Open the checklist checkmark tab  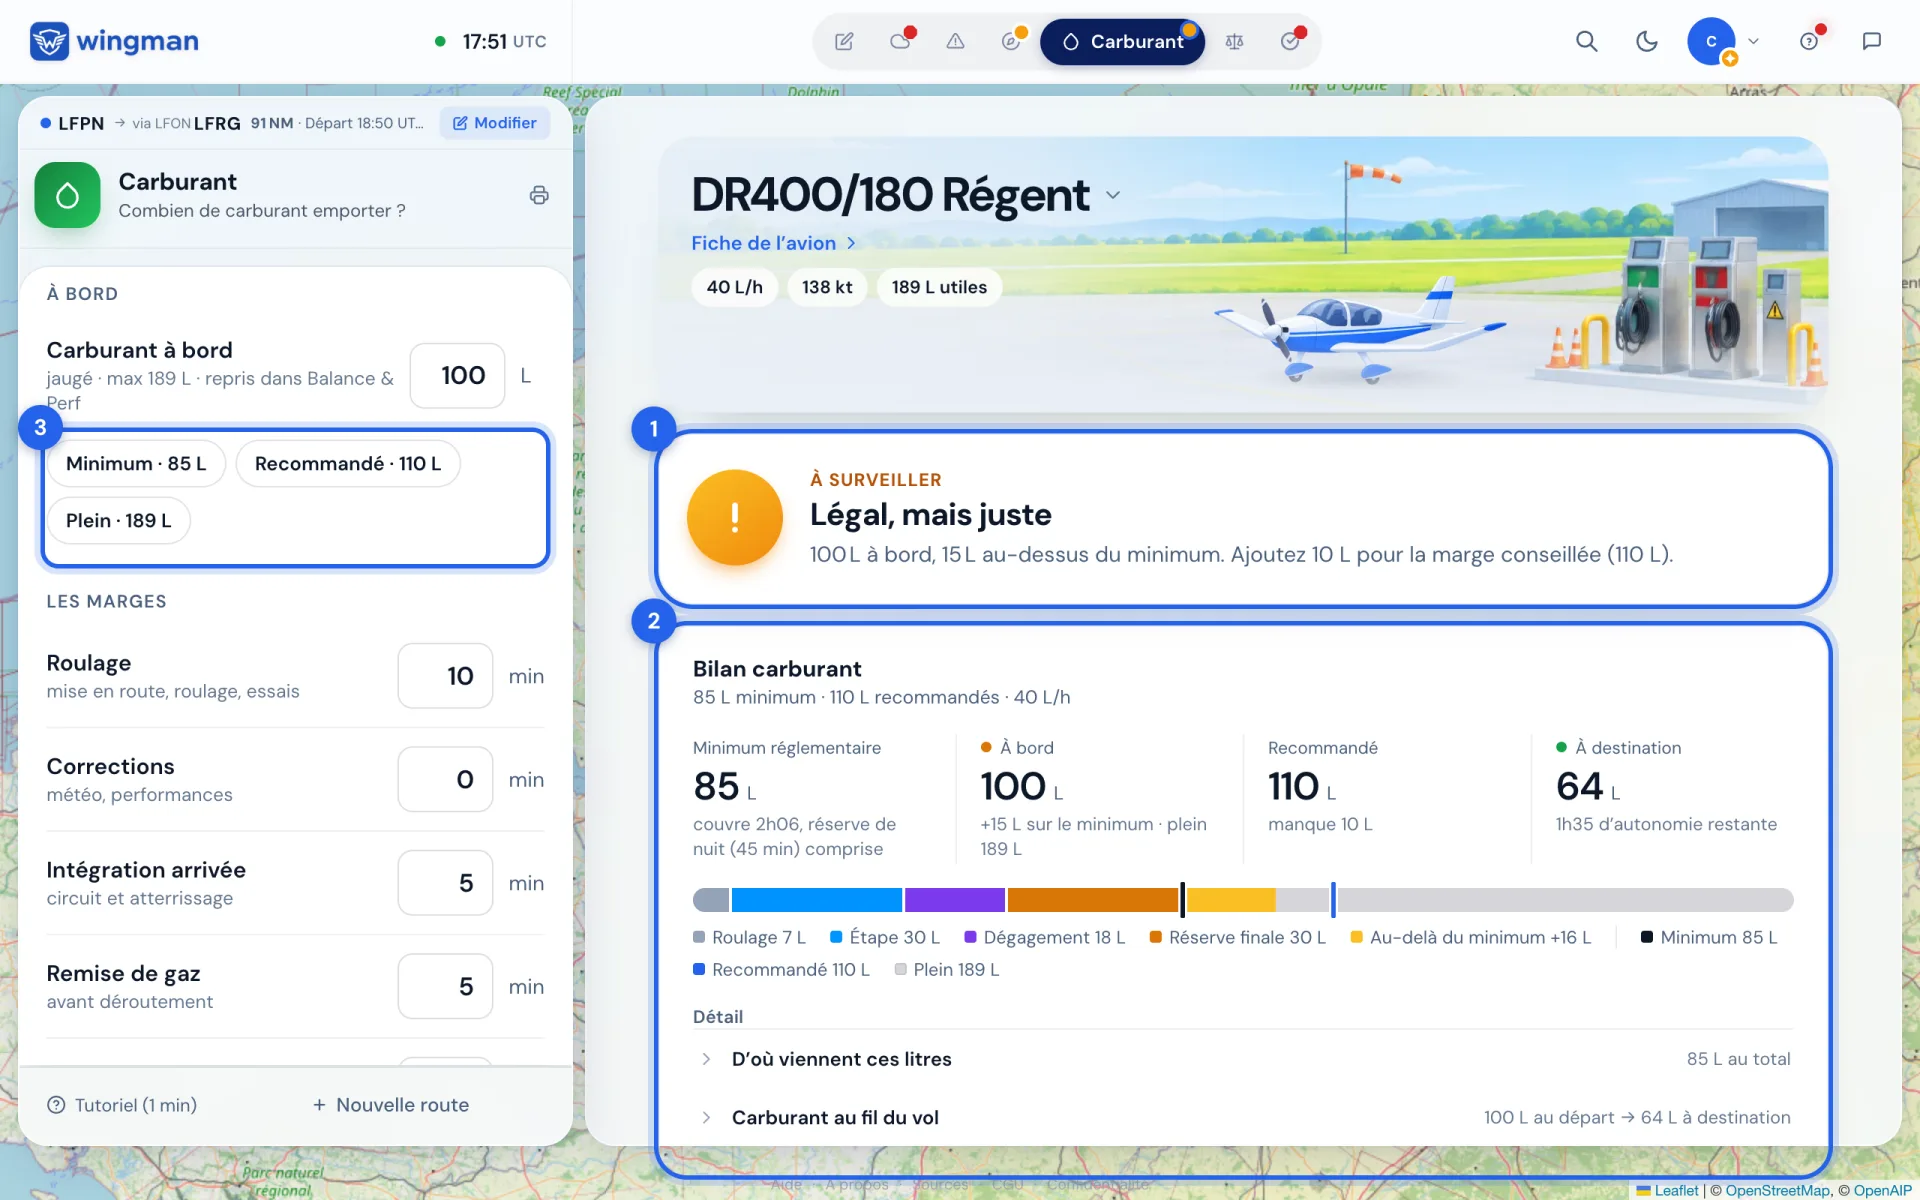point(1290,41)
